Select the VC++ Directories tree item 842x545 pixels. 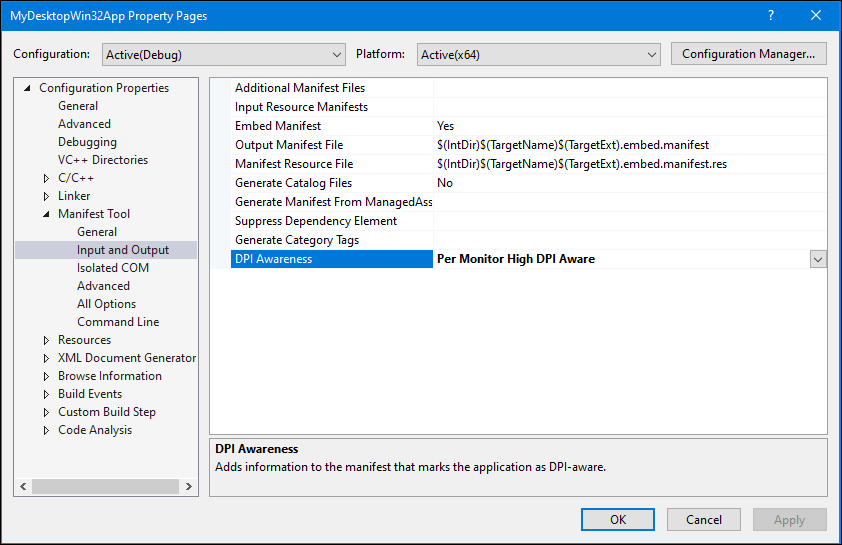[x=103, y=160]
